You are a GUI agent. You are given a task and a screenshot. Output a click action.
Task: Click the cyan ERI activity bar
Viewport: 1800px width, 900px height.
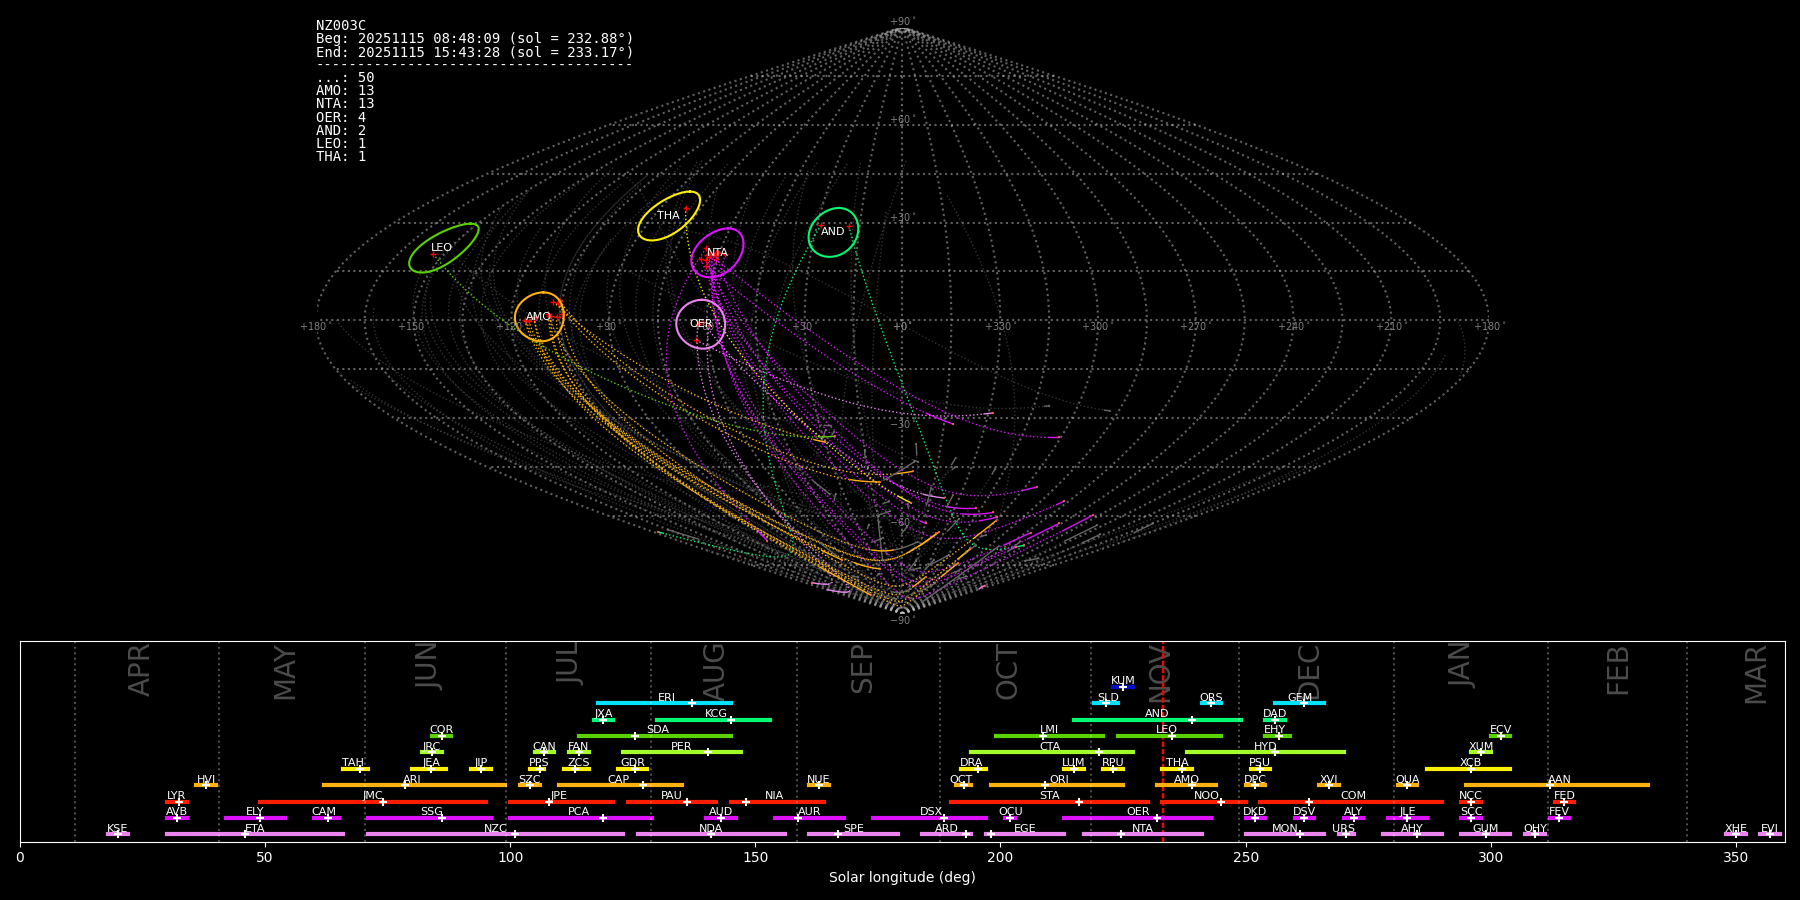click(x=640, y=703)
